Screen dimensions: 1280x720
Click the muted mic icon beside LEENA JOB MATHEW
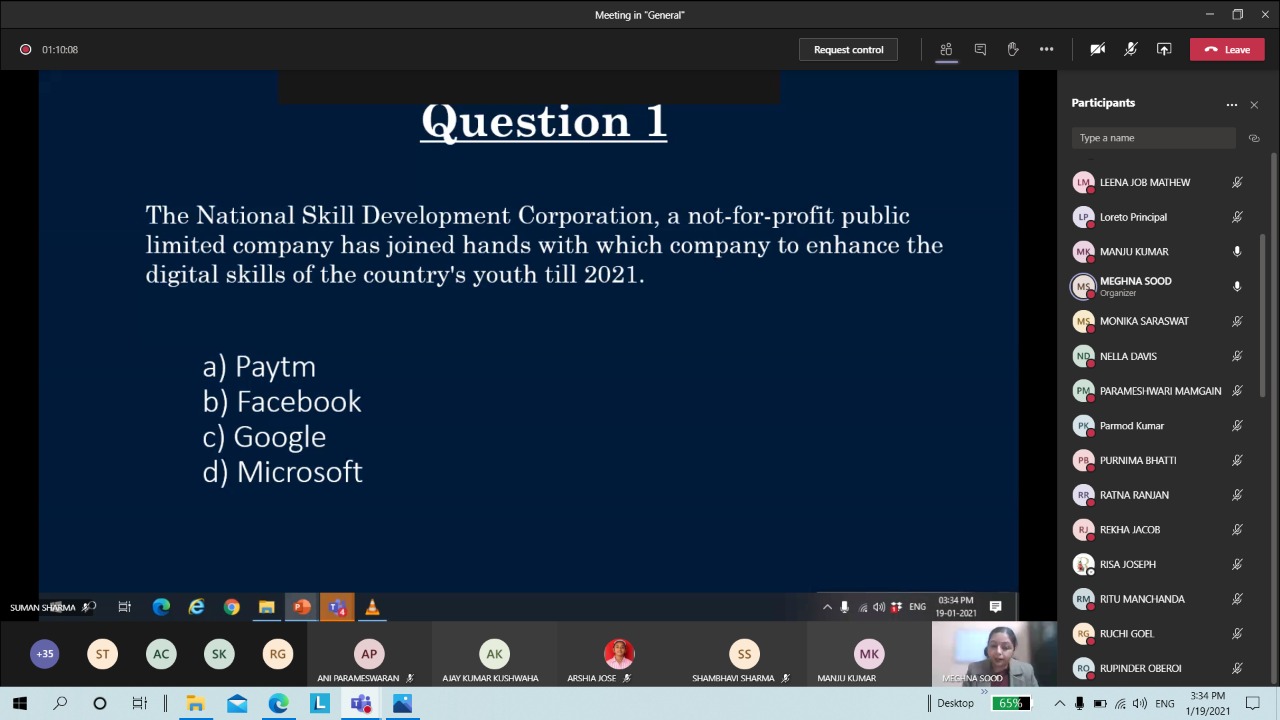[1237, 183]
